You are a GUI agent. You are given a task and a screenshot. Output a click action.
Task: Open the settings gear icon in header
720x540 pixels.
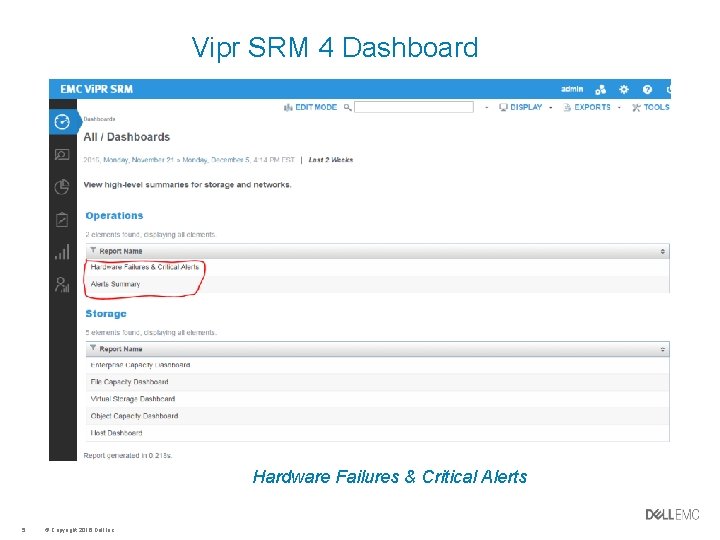[624, 90]
